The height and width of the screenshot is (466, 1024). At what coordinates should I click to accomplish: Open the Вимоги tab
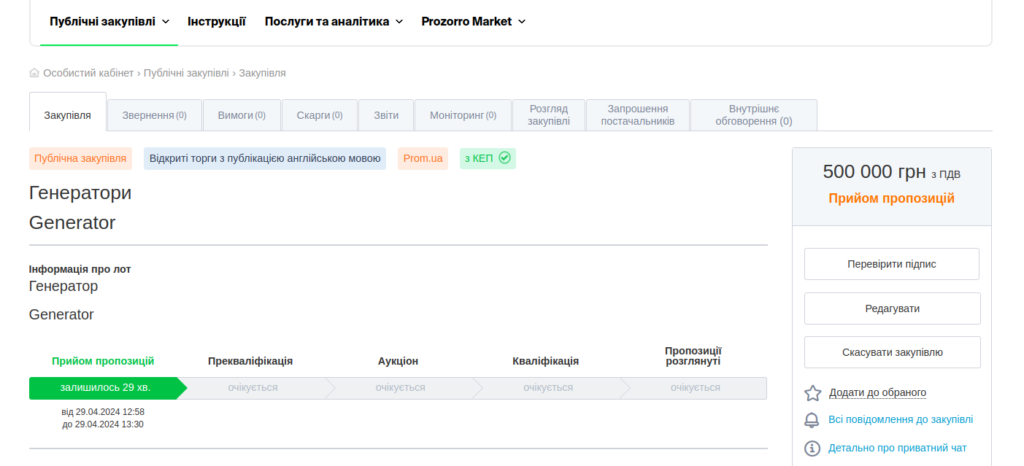(x=241, y=115)
